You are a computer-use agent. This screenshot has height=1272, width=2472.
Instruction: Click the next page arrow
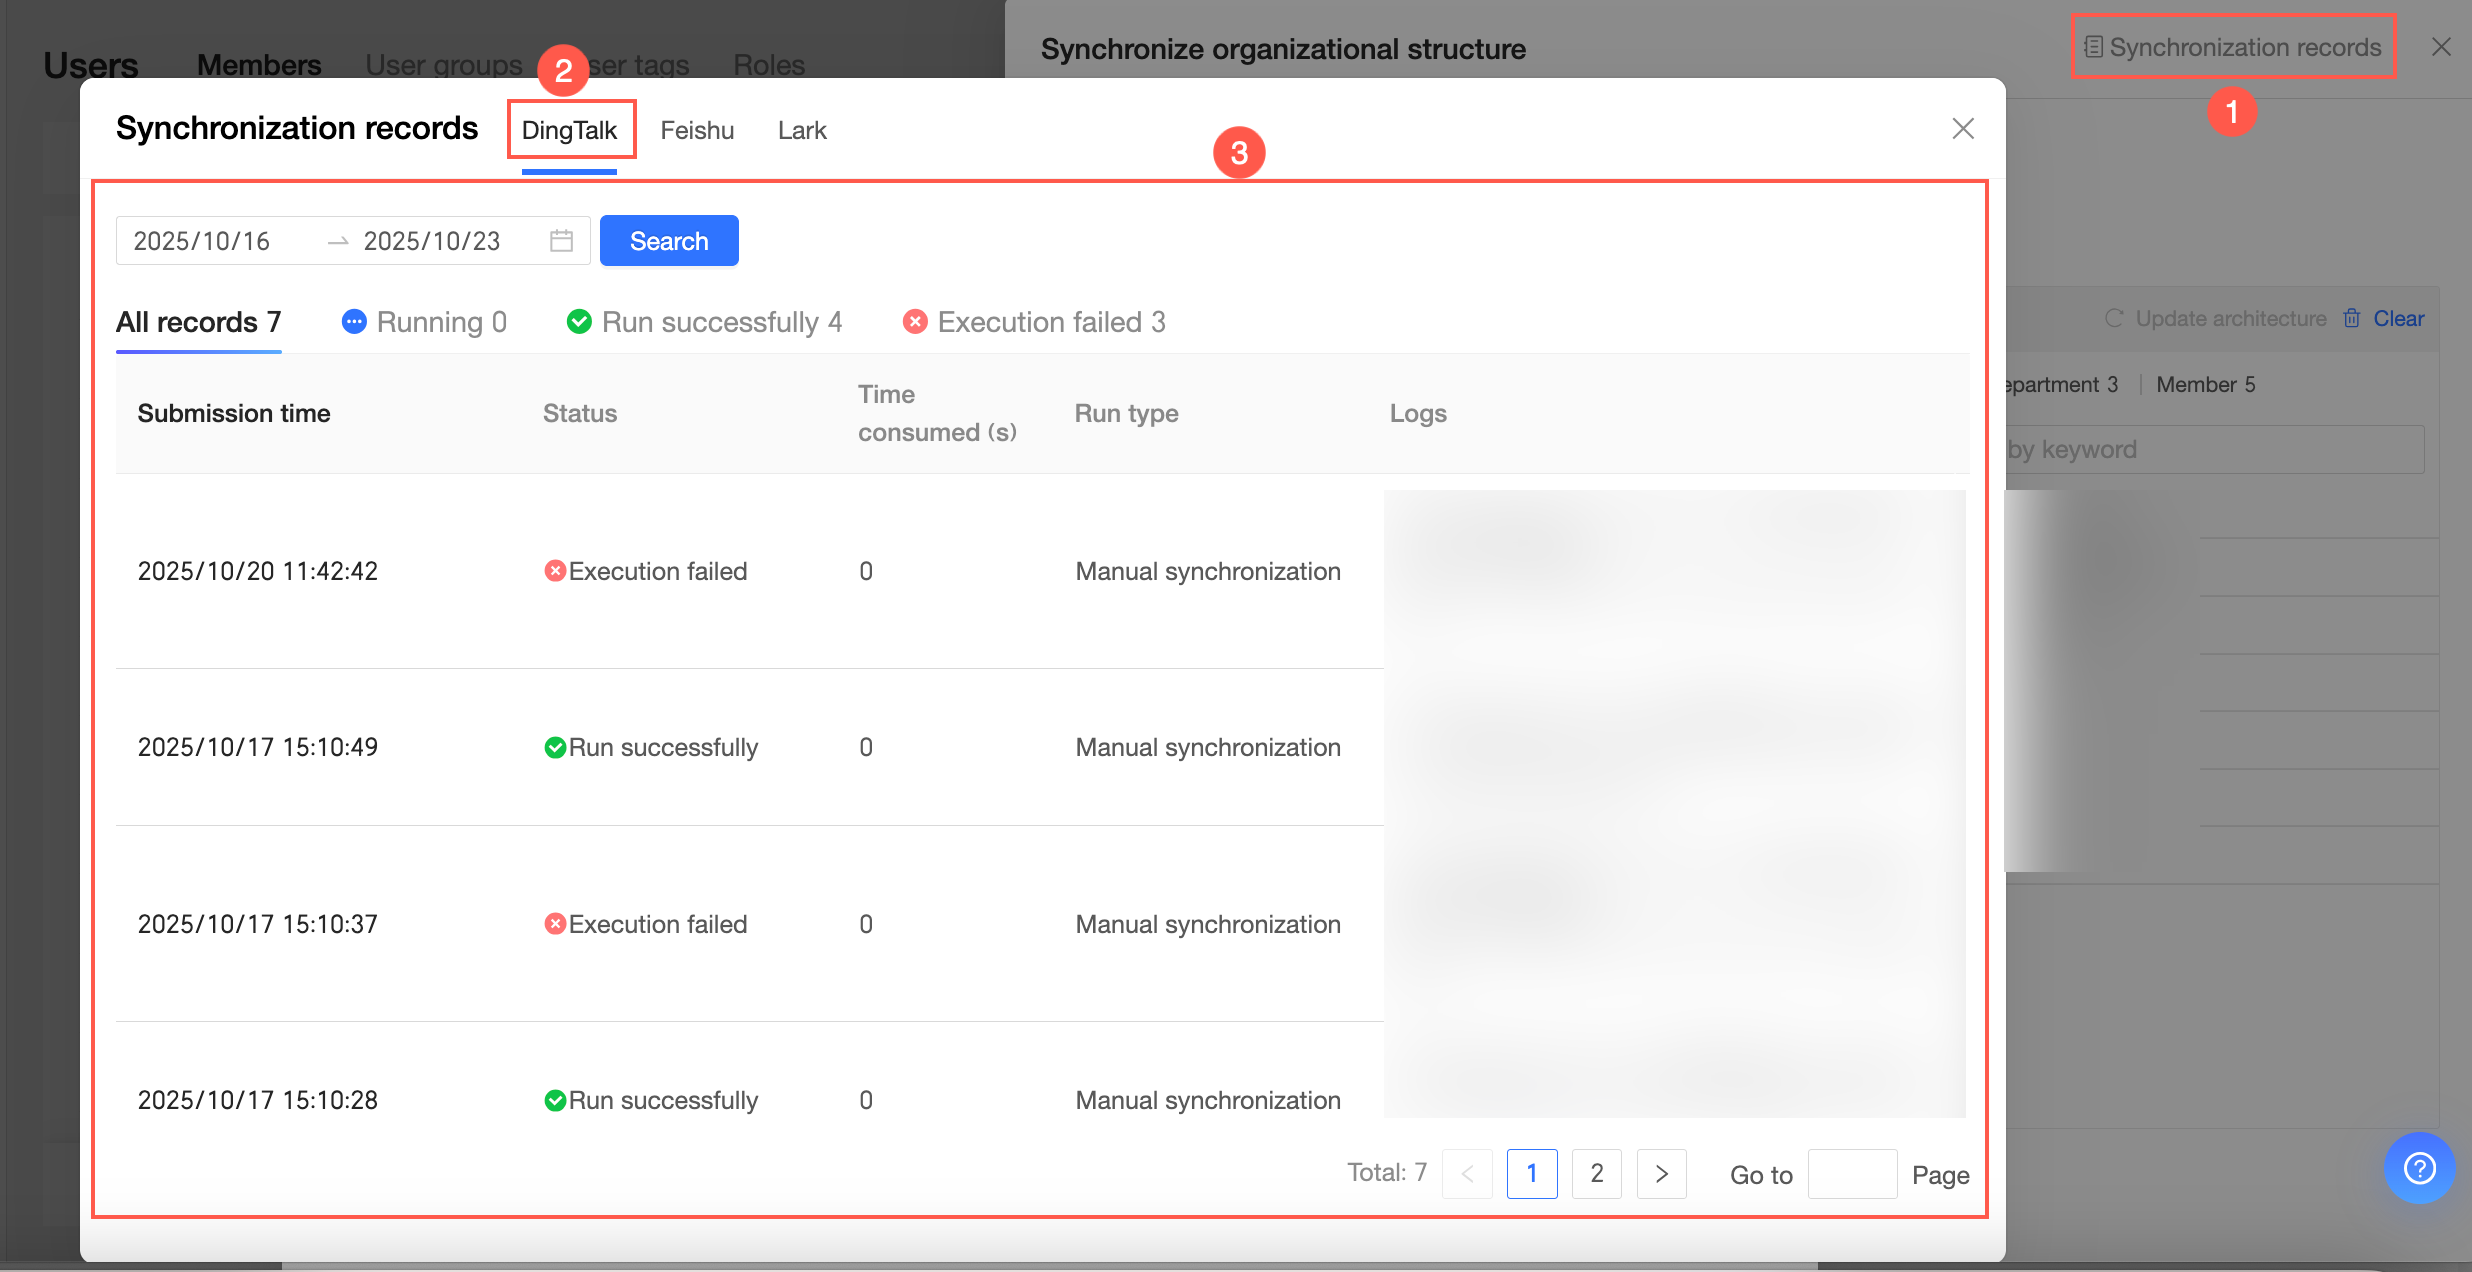coord(1661,1173)
